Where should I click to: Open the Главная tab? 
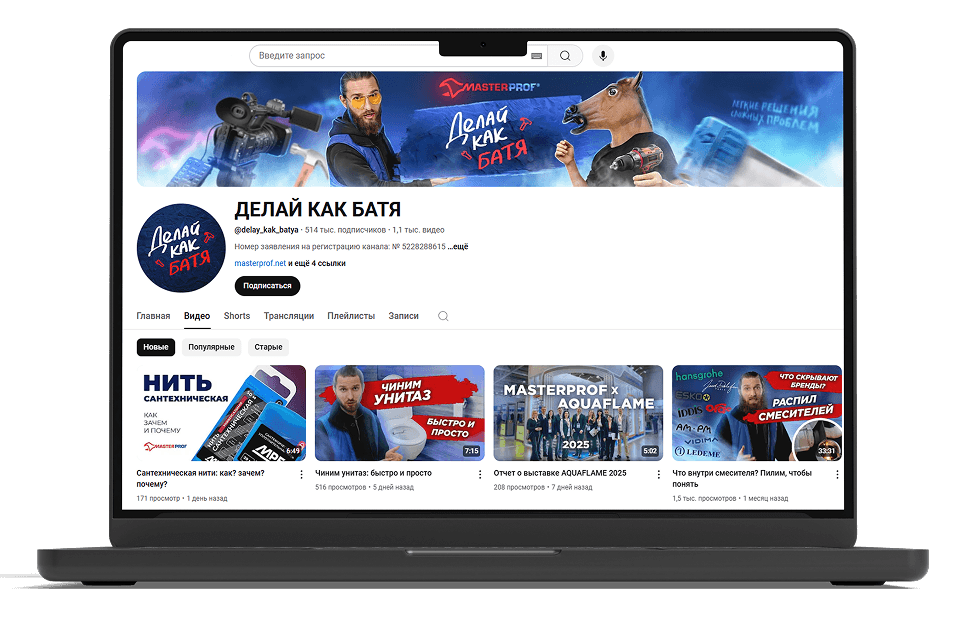153,316
